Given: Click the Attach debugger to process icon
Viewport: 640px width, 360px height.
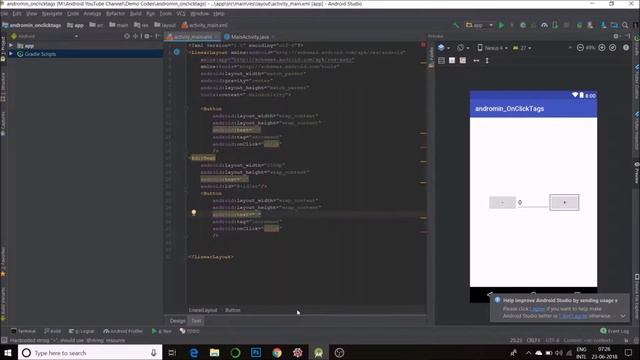Looking at the screenshot, I should (555, 25).
